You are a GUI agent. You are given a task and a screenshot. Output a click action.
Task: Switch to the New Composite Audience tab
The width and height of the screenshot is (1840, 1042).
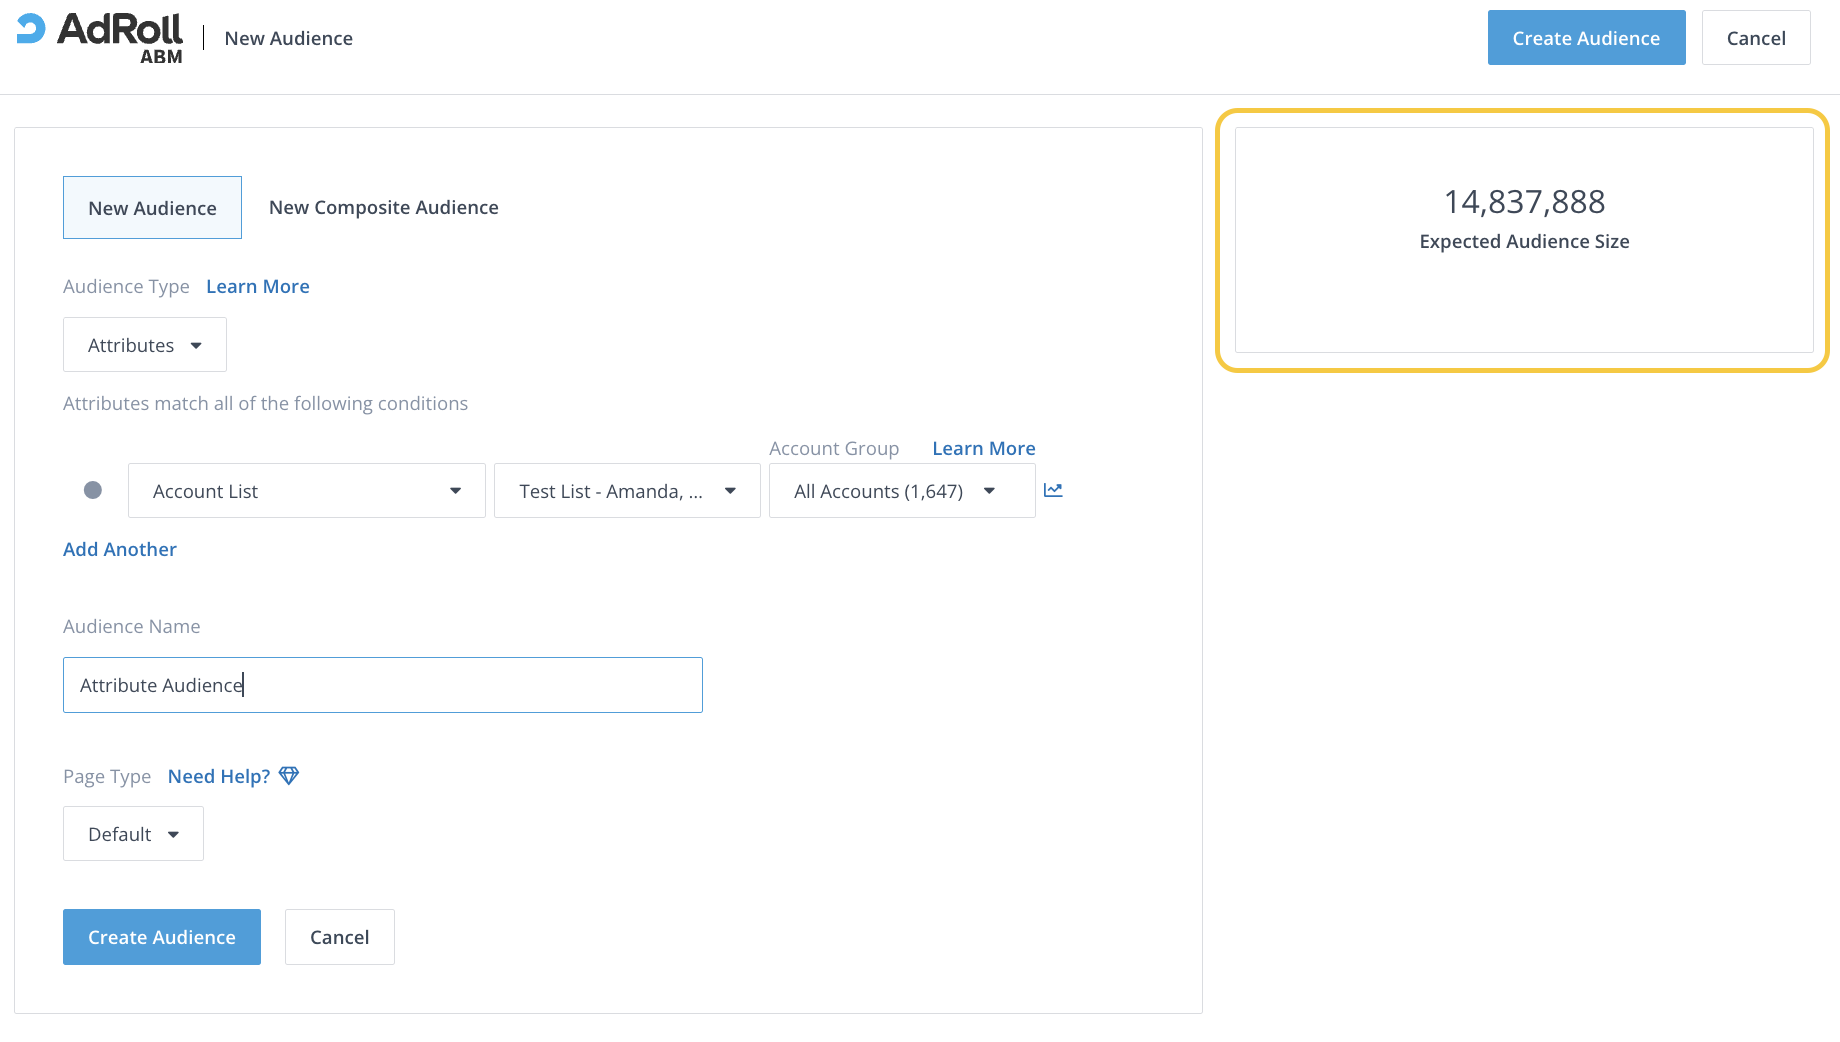[x=383, y=207]
